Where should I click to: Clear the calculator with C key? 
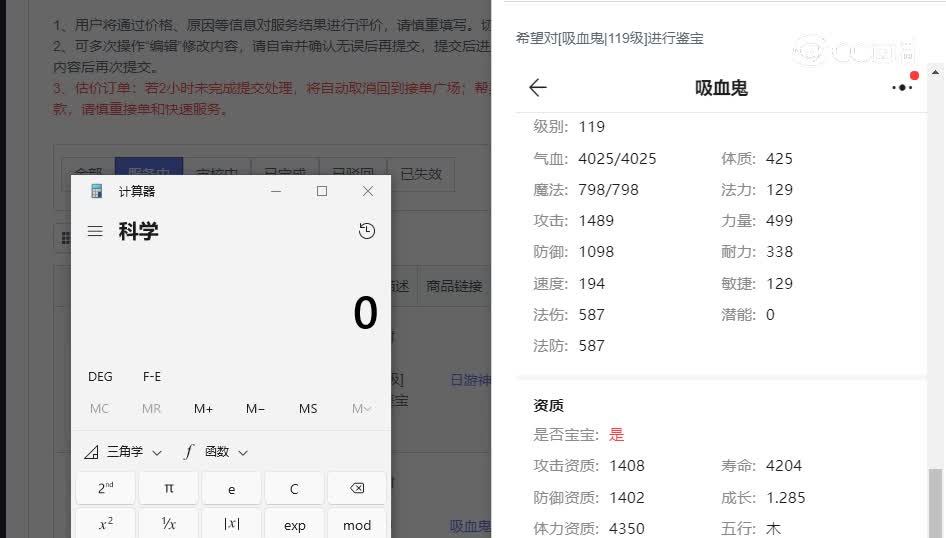tap(294, 489)
